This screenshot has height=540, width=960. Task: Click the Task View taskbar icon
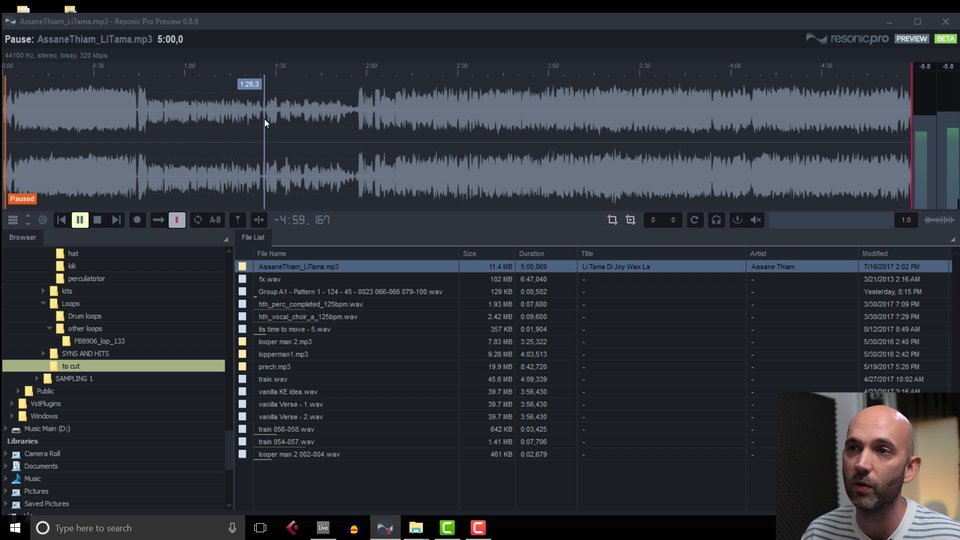pos(260,528)
